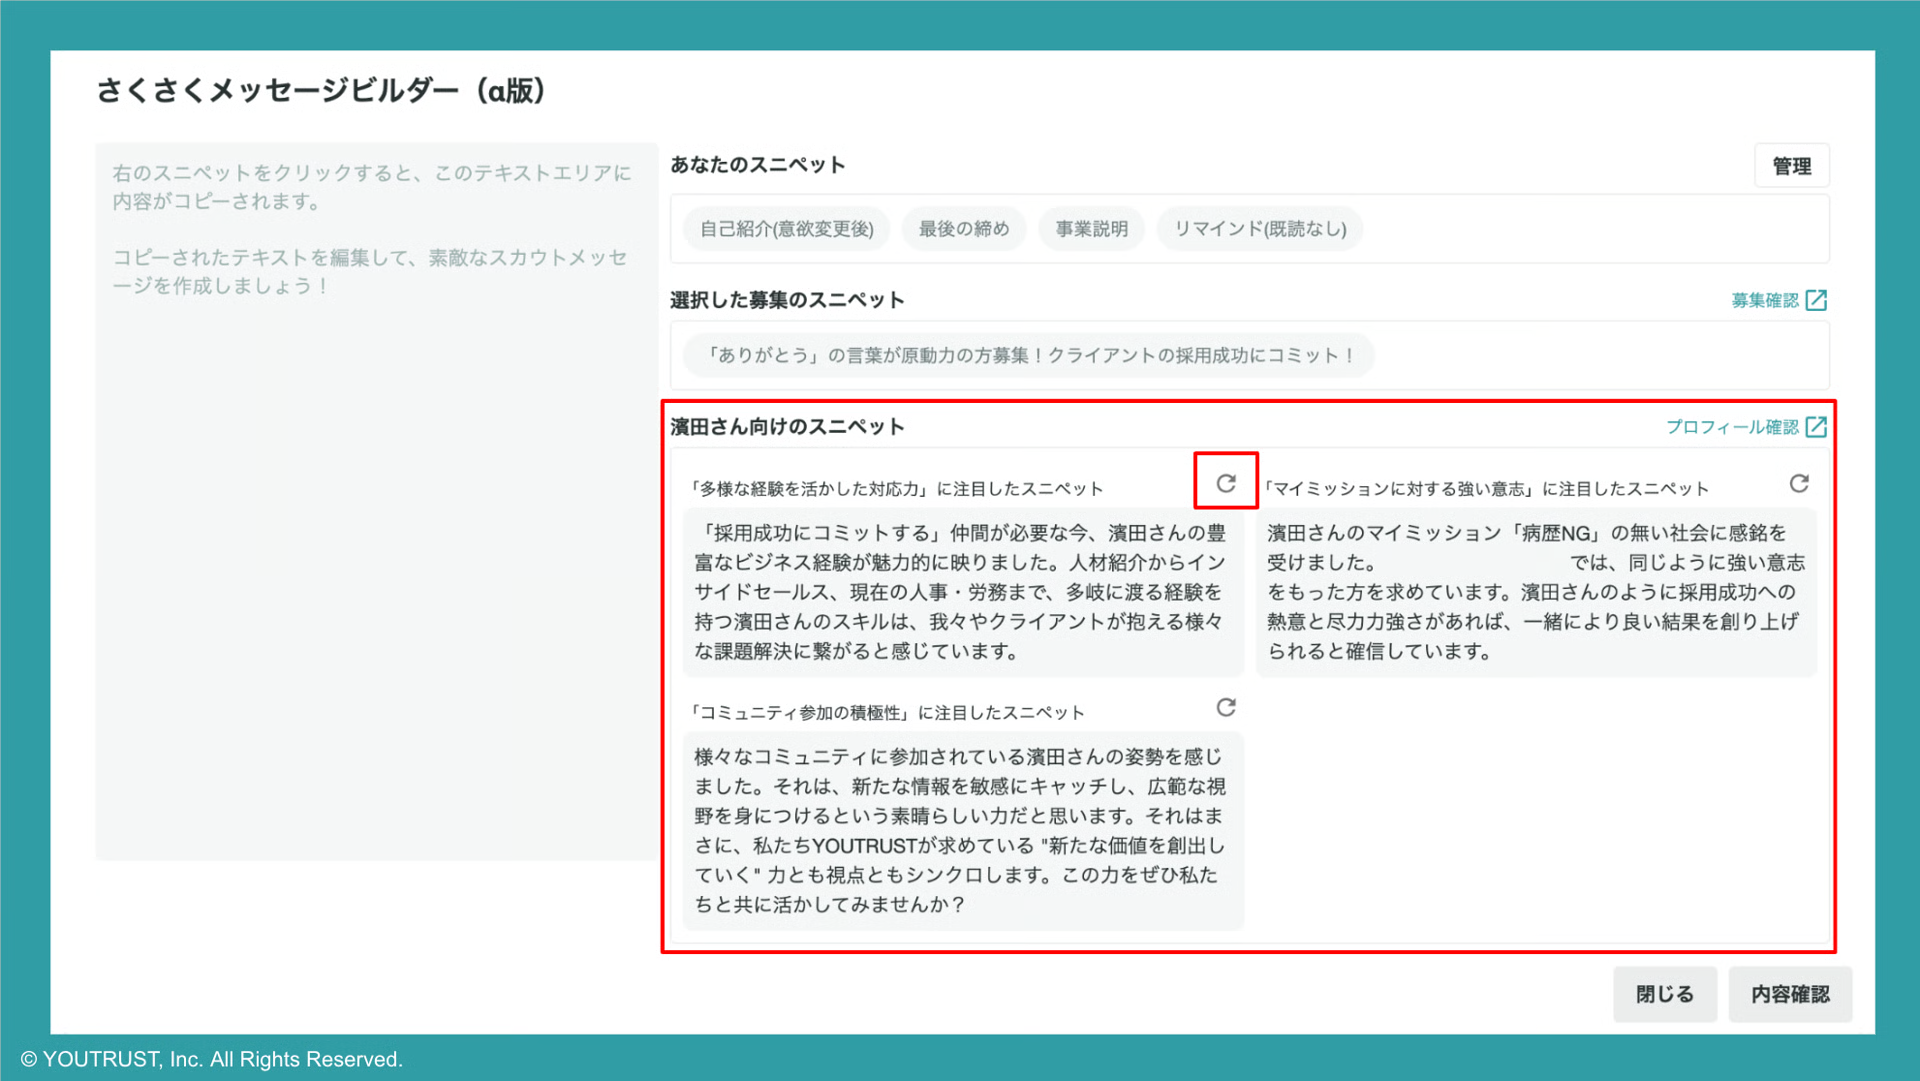Regenerate the 「コミュニティ参加の積極性」 snippet
1920x1081 pixels.
[1226, 708]
